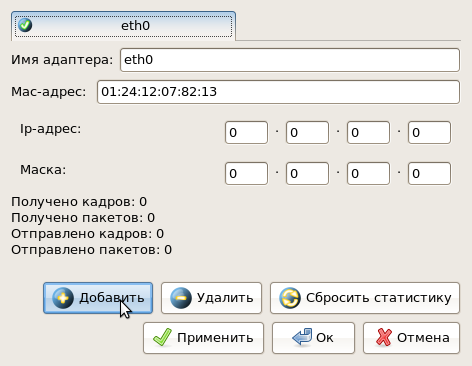Click the 'Ip-адрес:' label

click(x=51, y=129)
